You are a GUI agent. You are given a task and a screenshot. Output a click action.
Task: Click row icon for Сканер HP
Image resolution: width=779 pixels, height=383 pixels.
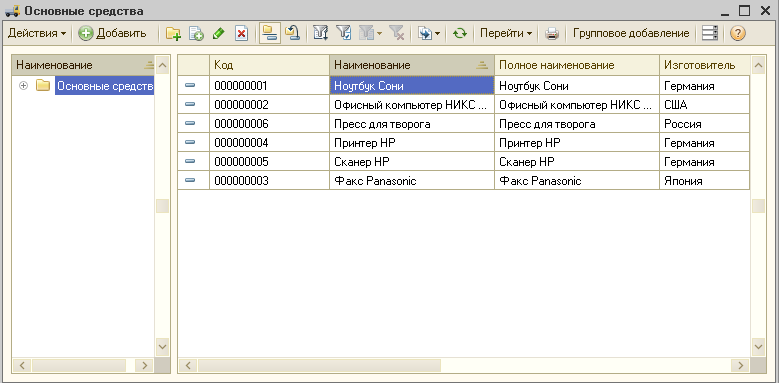click(x=190, y=161)
